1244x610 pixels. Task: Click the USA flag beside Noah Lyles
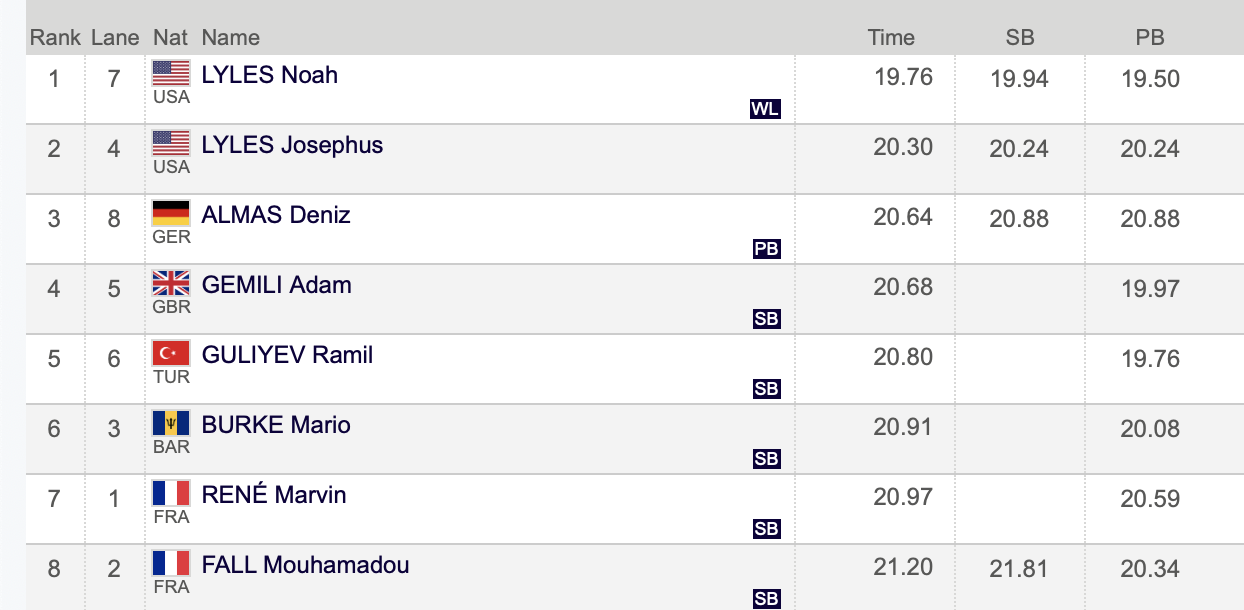click(x=170, y=72)
